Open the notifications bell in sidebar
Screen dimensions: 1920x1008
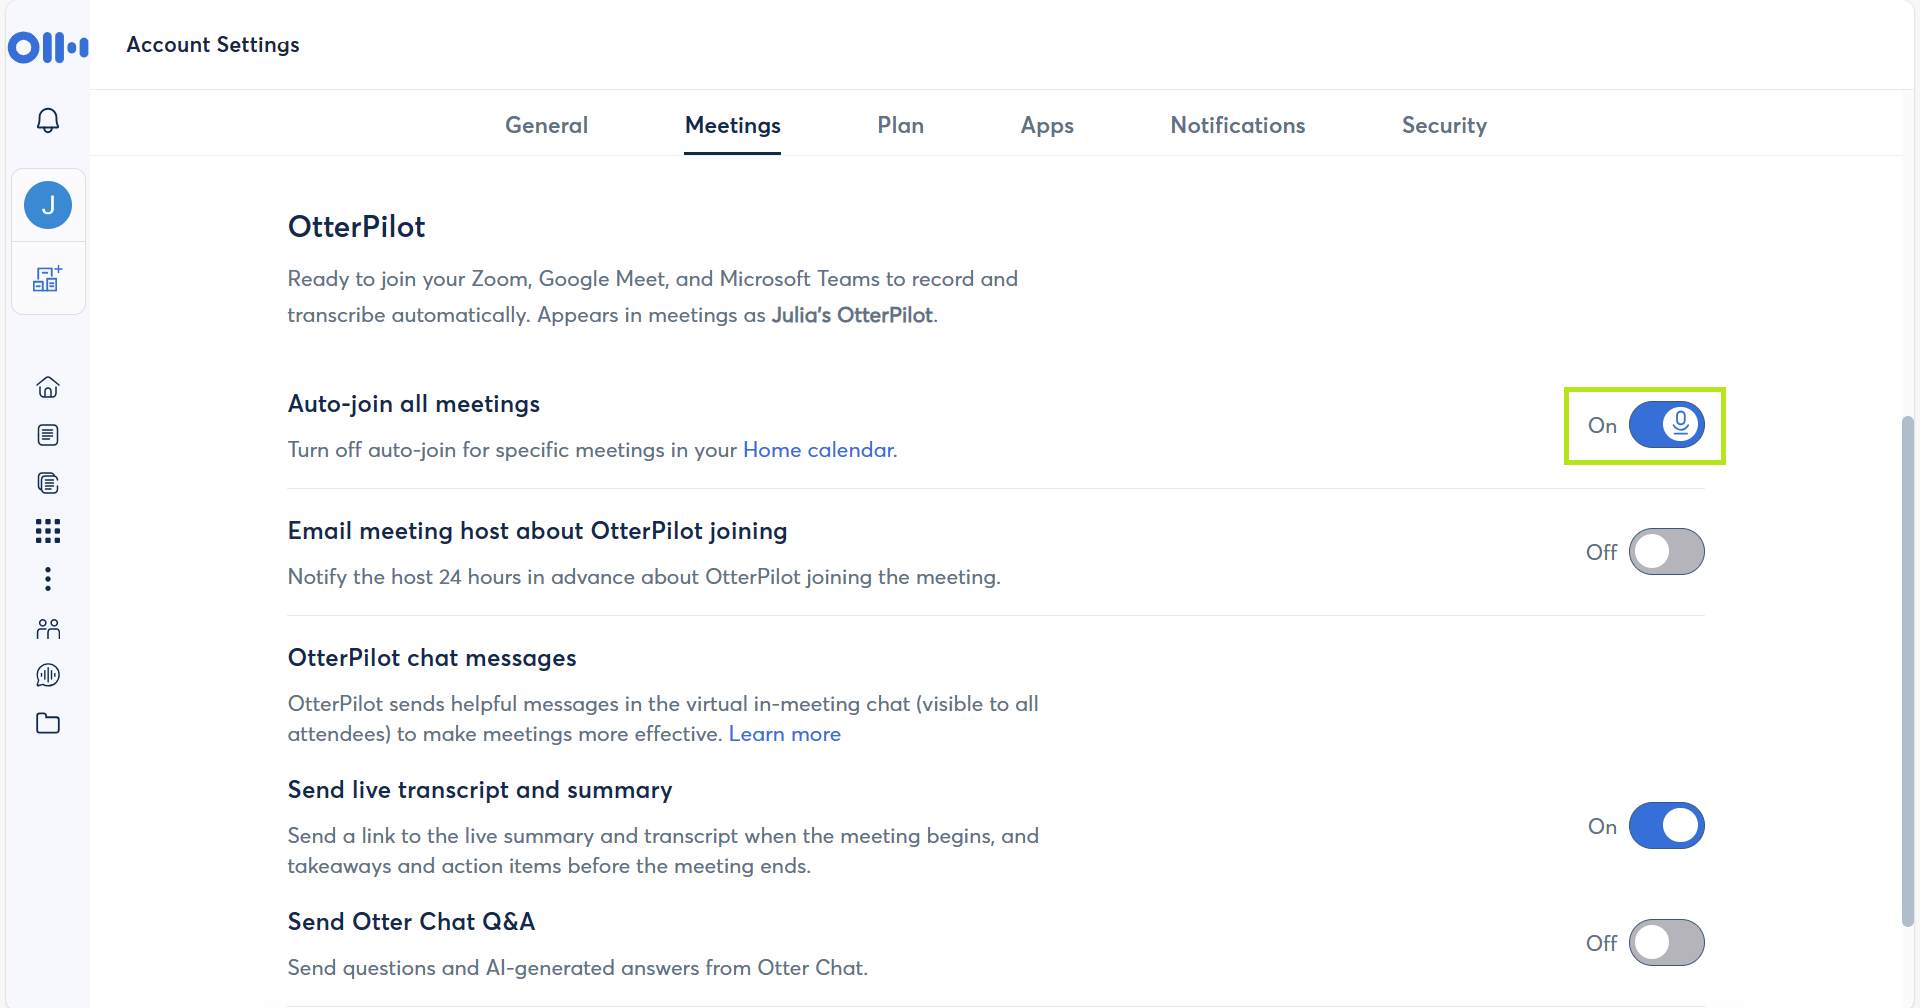point(48,121)
